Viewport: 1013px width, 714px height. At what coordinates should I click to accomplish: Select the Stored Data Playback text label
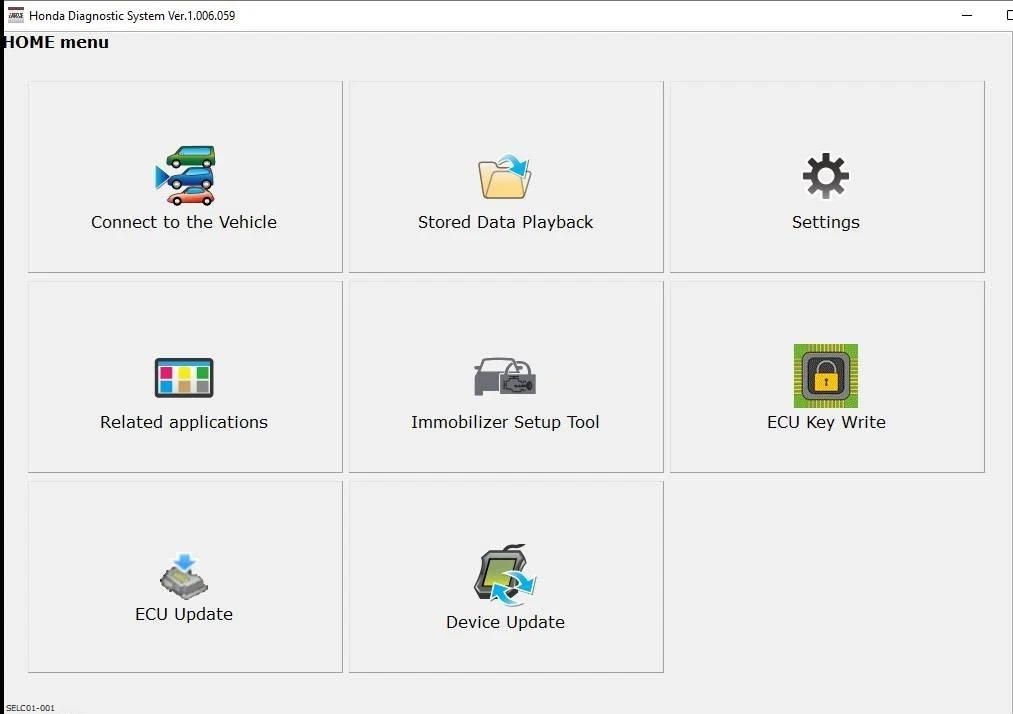tap(505, 222)
